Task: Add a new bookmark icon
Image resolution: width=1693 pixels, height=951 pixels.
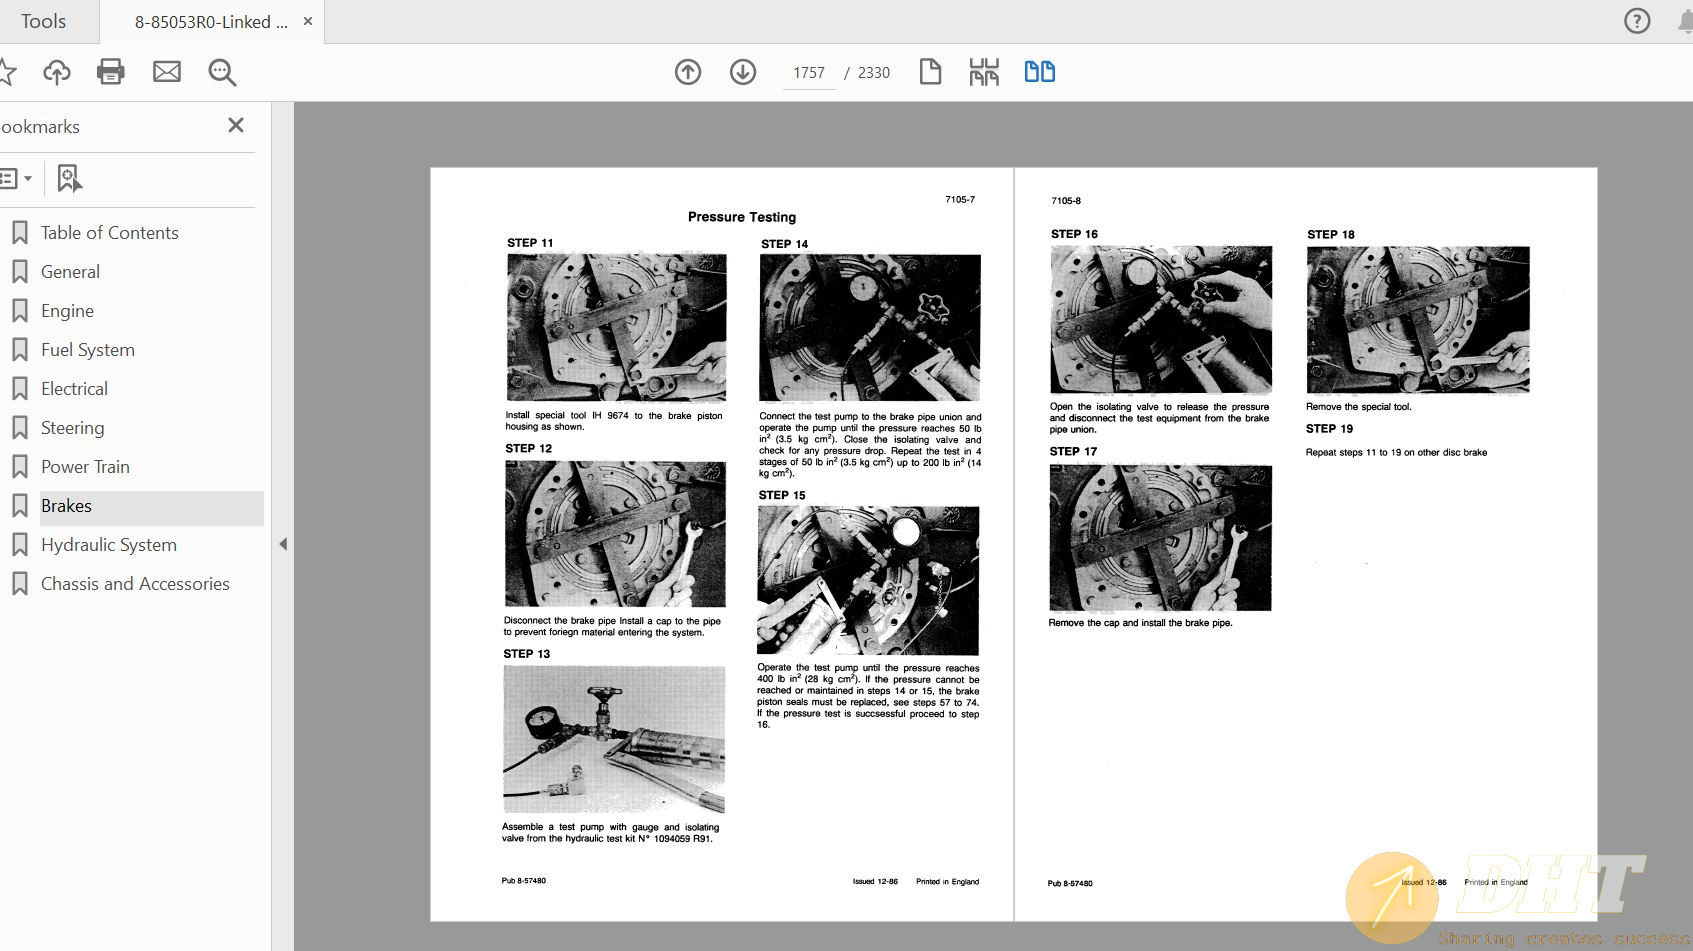Action: 69,179
